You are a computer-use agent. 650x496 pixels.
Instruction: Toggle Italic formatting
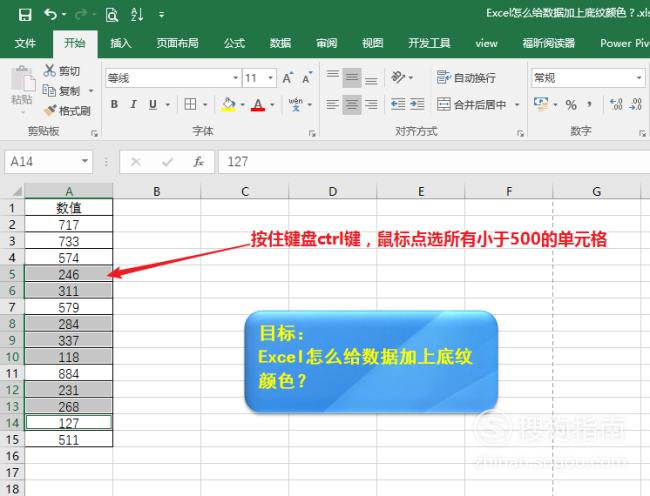click(x=133, y=104)
